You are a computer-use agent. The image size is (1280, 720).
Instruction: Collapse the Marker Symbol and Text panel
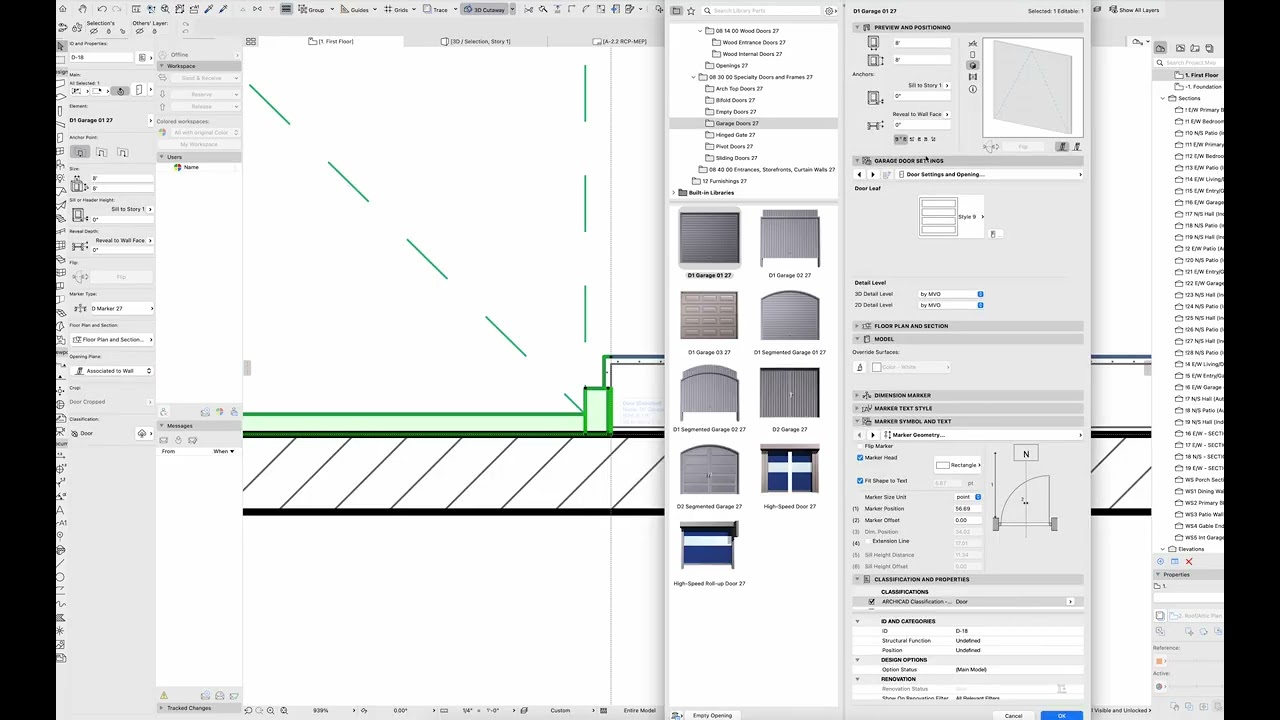pyautogui.click(x=858, y=421)
